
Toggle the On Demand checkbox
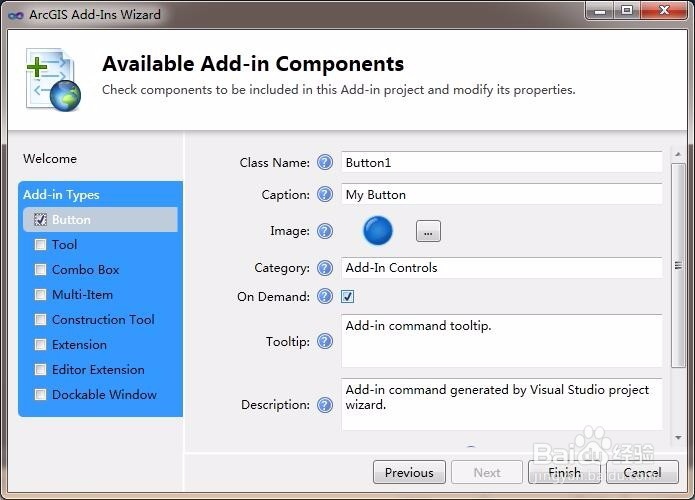[x=348, y=296]
